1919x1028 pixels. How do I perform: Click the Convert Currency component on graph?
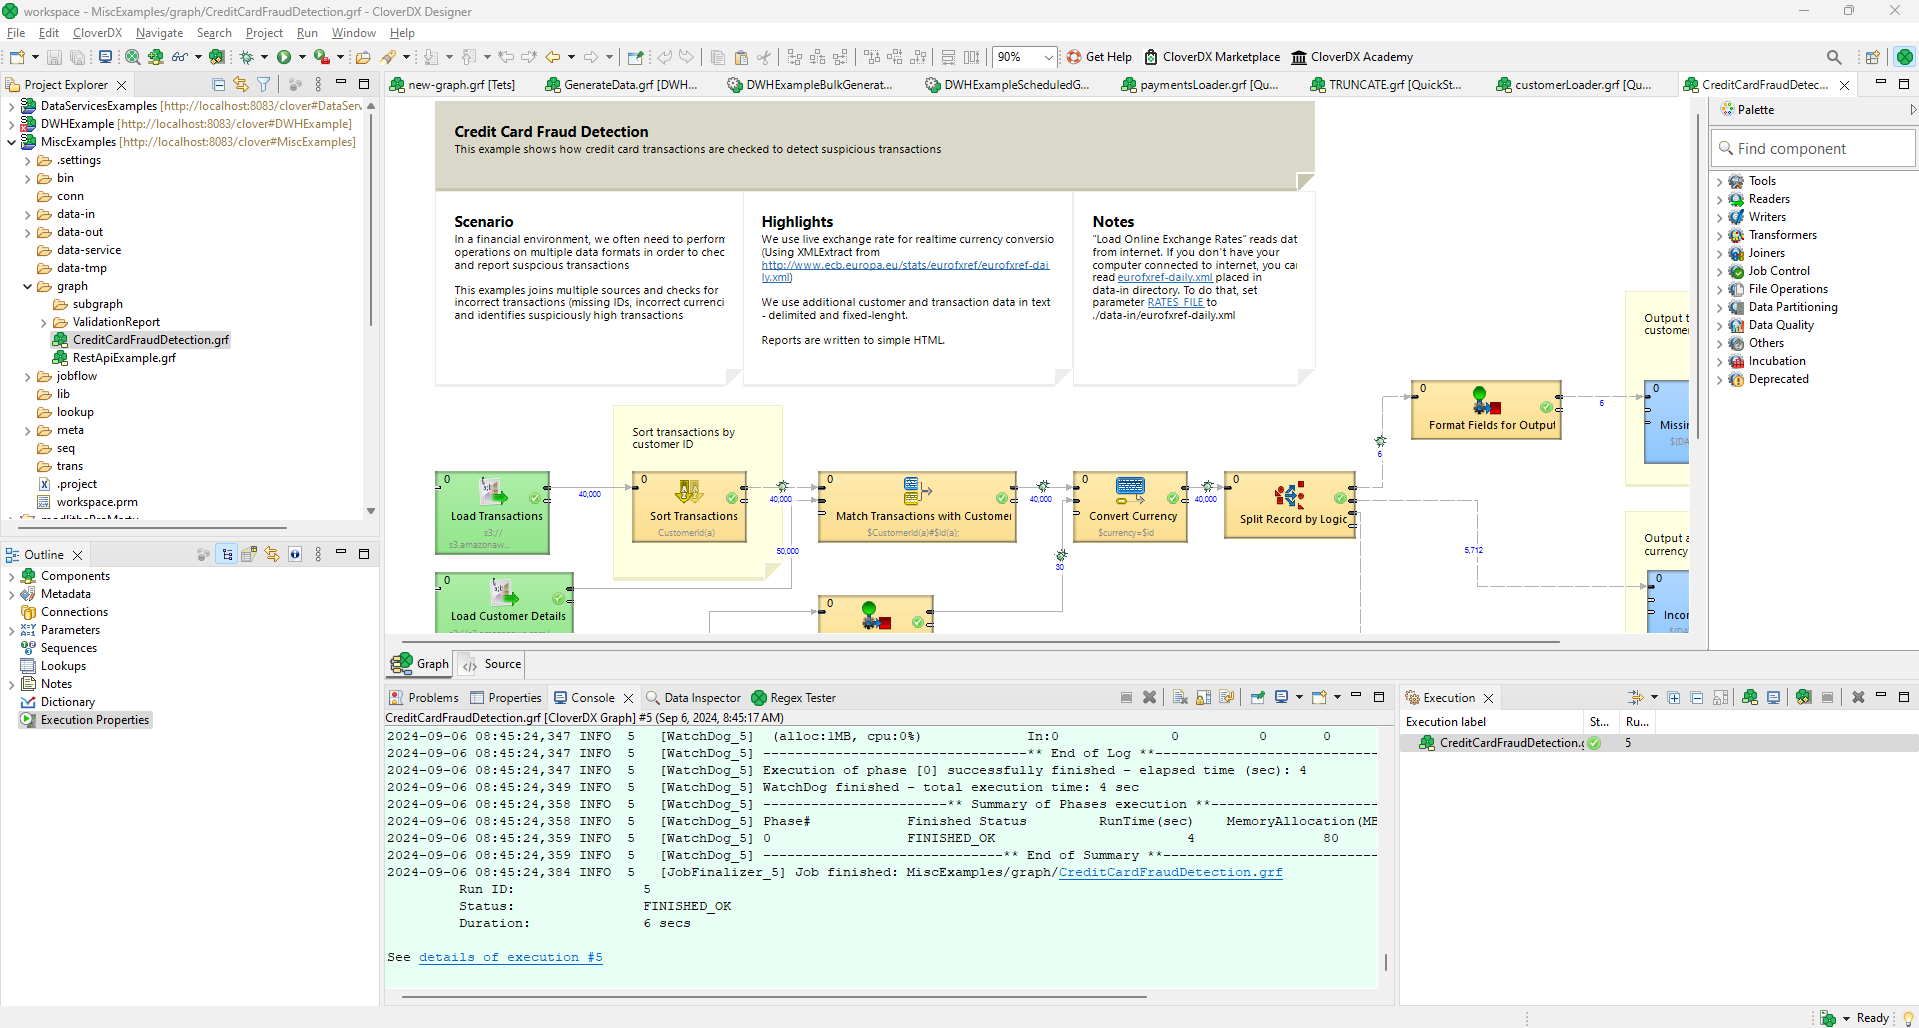tap(1130, 506)
